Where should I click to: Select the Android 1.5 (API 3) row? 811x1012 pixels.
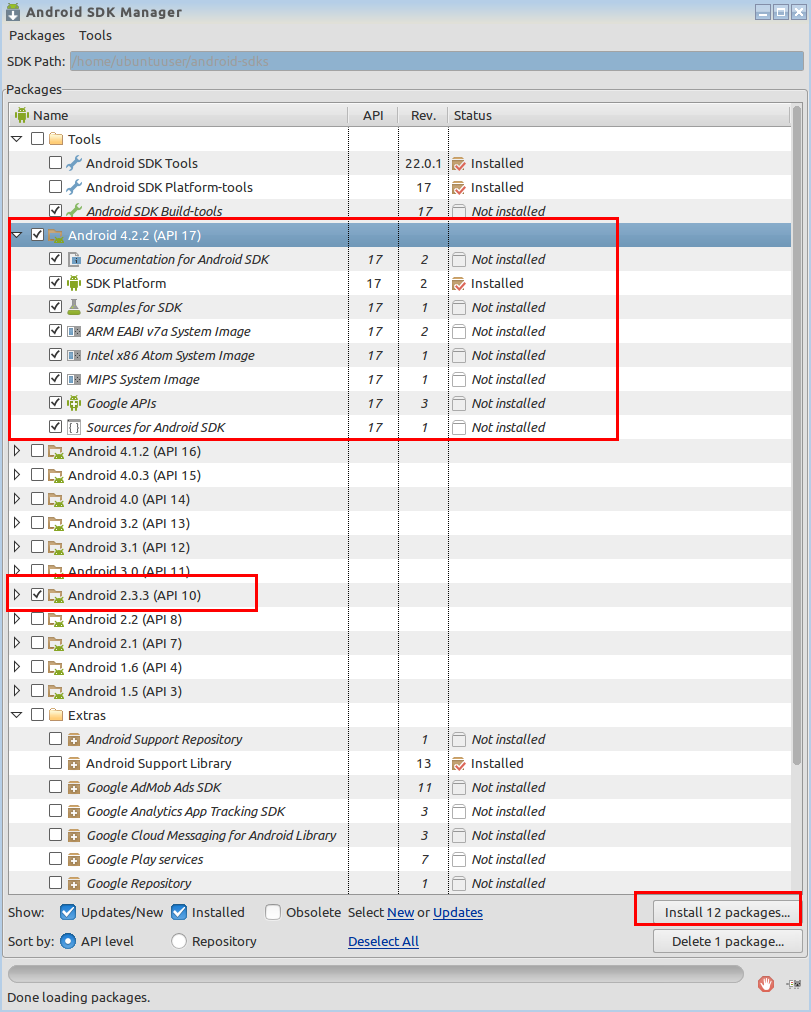click(400, 691)
